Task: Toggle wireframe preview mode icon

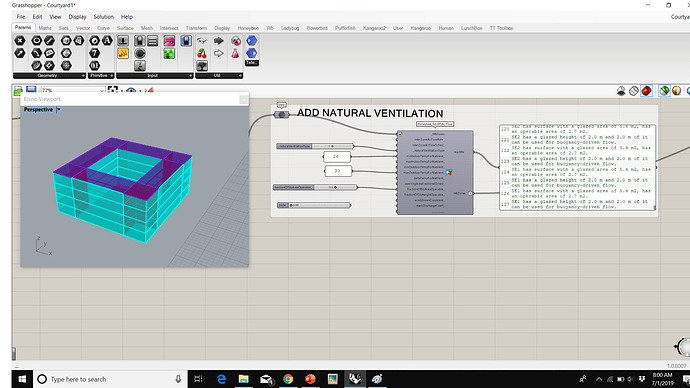Action: coord(634,91)
